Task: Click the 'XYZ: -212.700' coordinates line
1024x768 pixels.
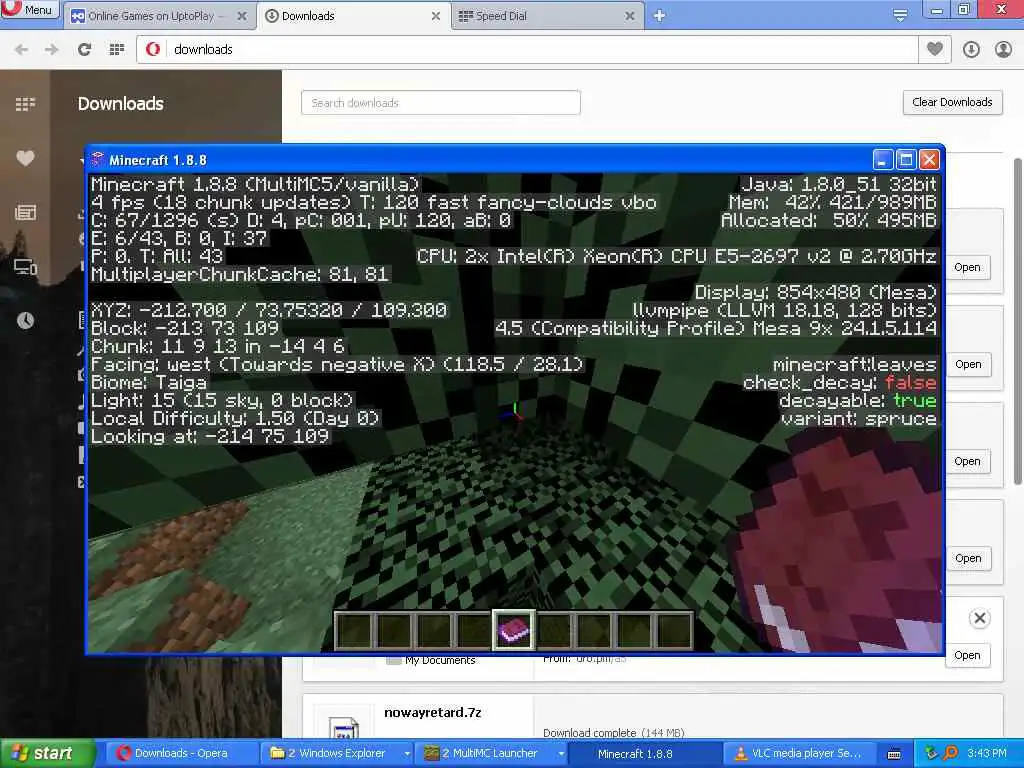Action: click(x=268, y=310)
